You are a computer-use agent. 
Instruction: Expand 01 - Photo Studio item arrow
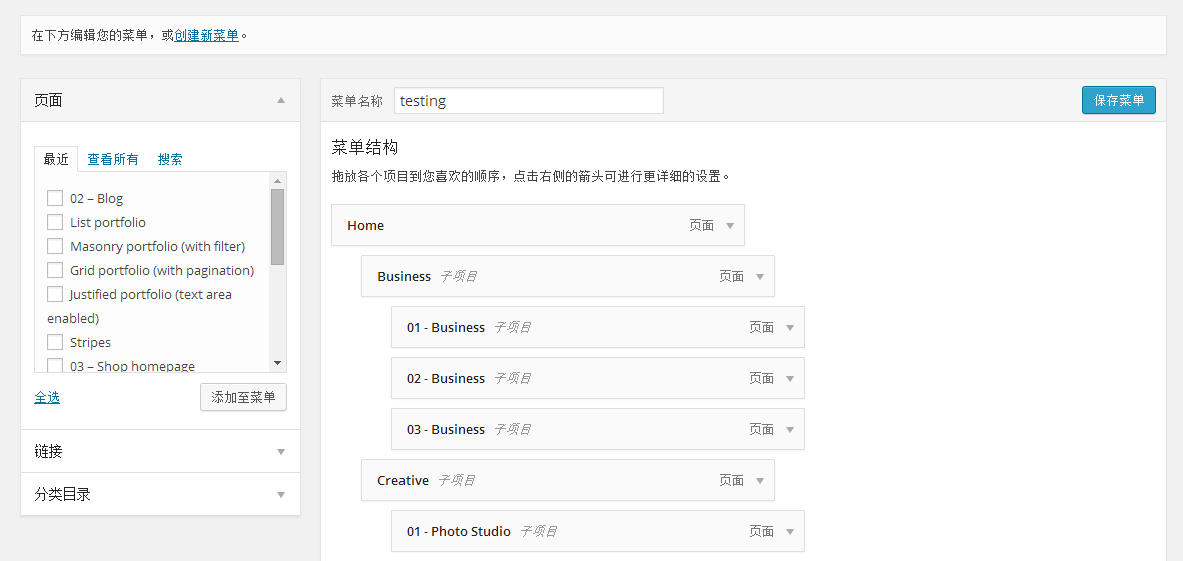[x=790, y=532]
